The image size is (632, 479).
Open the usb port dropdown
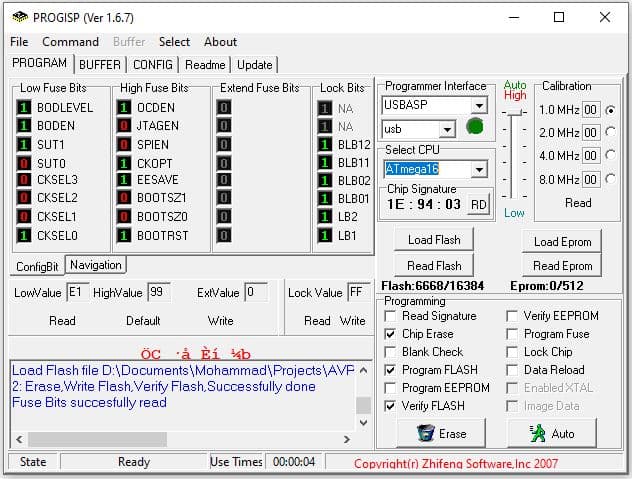(447, 128)
